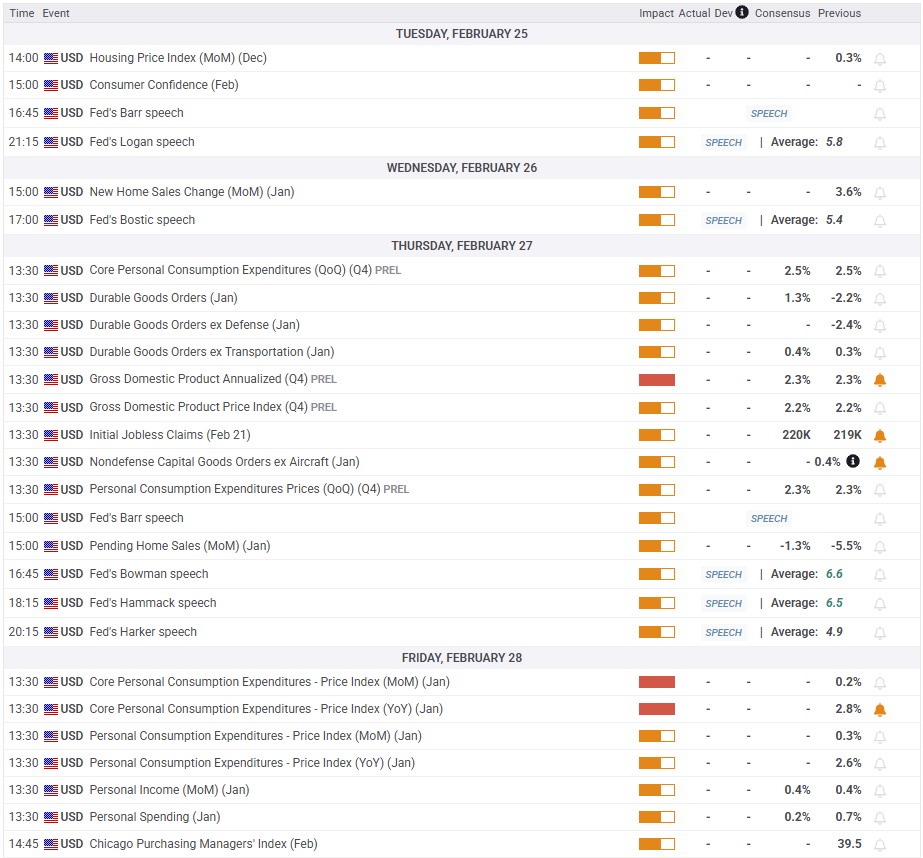
Task: Click the Previous column header
Action: (839, 13)
